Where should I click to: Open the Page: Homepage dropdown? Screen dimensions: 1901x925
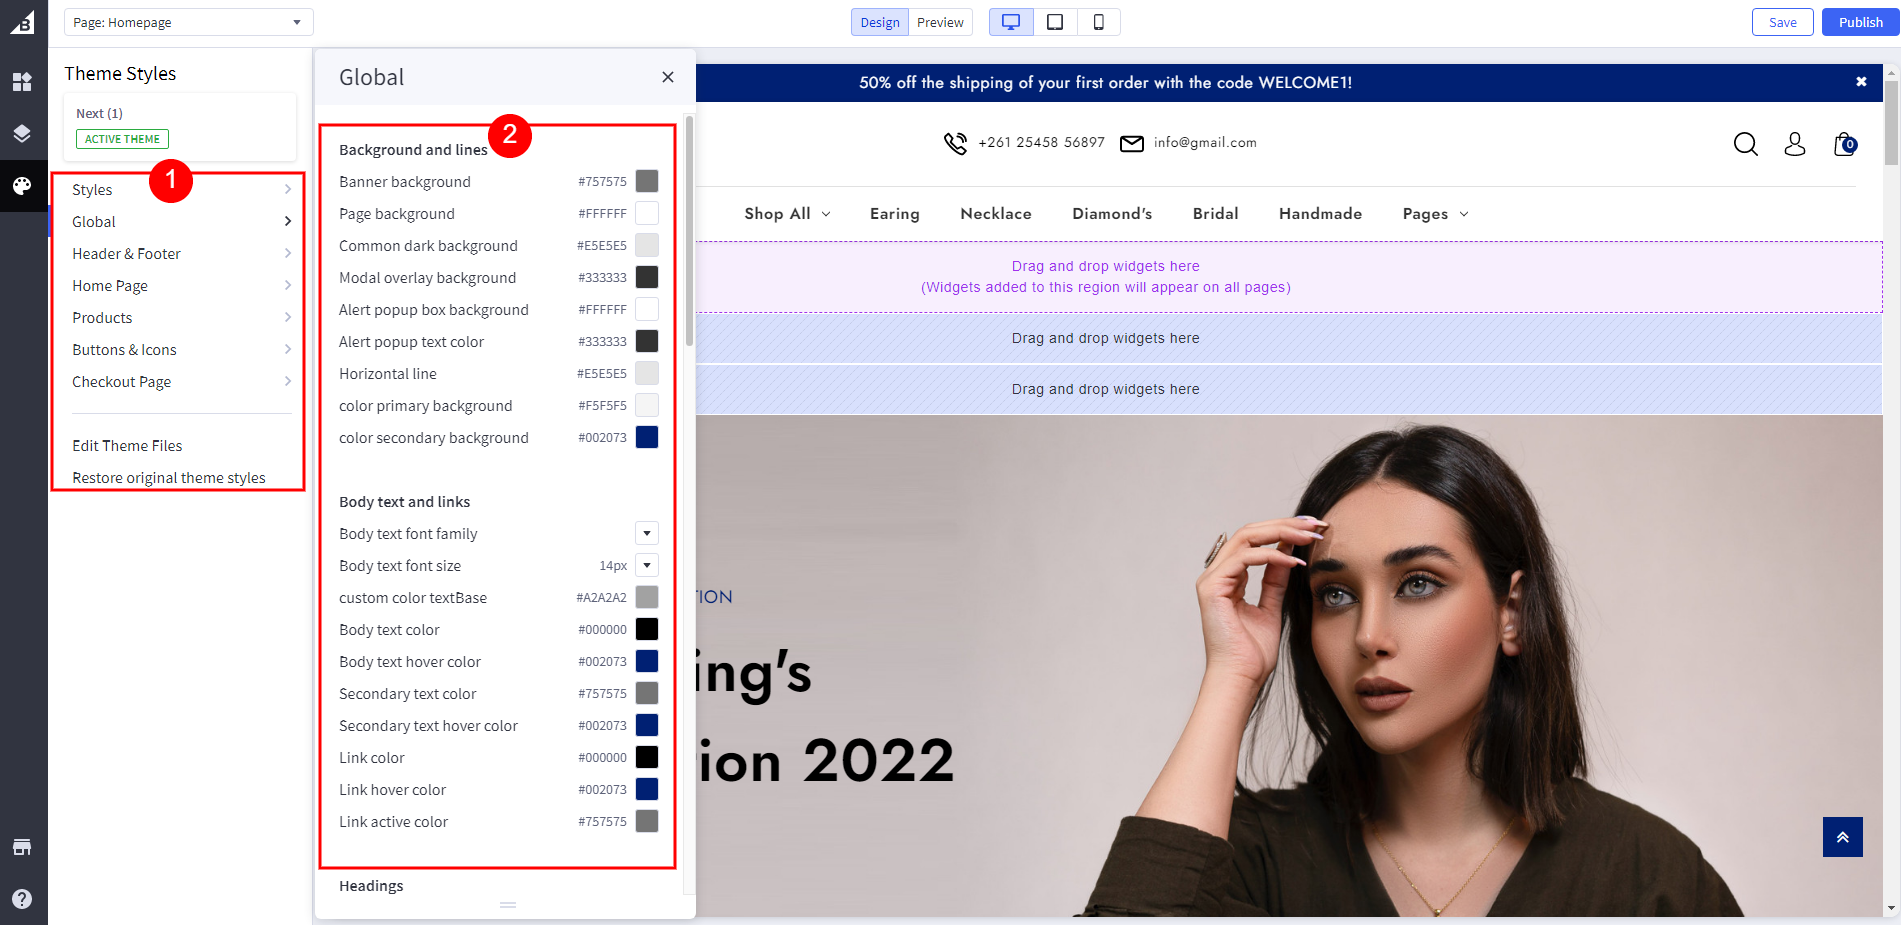point(188,22)
